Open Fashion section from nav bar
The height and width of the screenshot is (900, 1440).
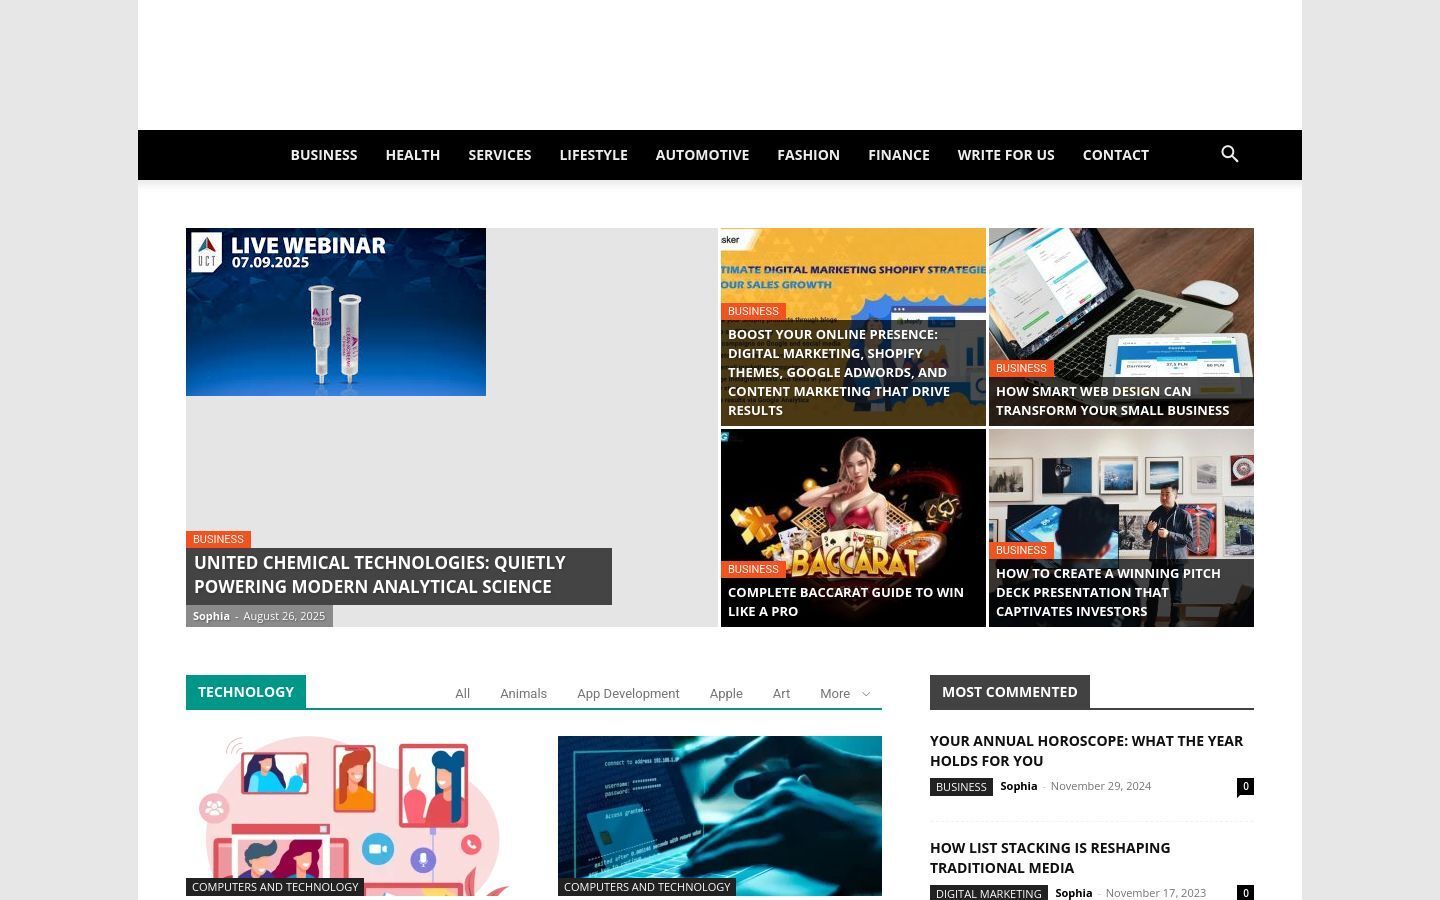click(809, 155)
